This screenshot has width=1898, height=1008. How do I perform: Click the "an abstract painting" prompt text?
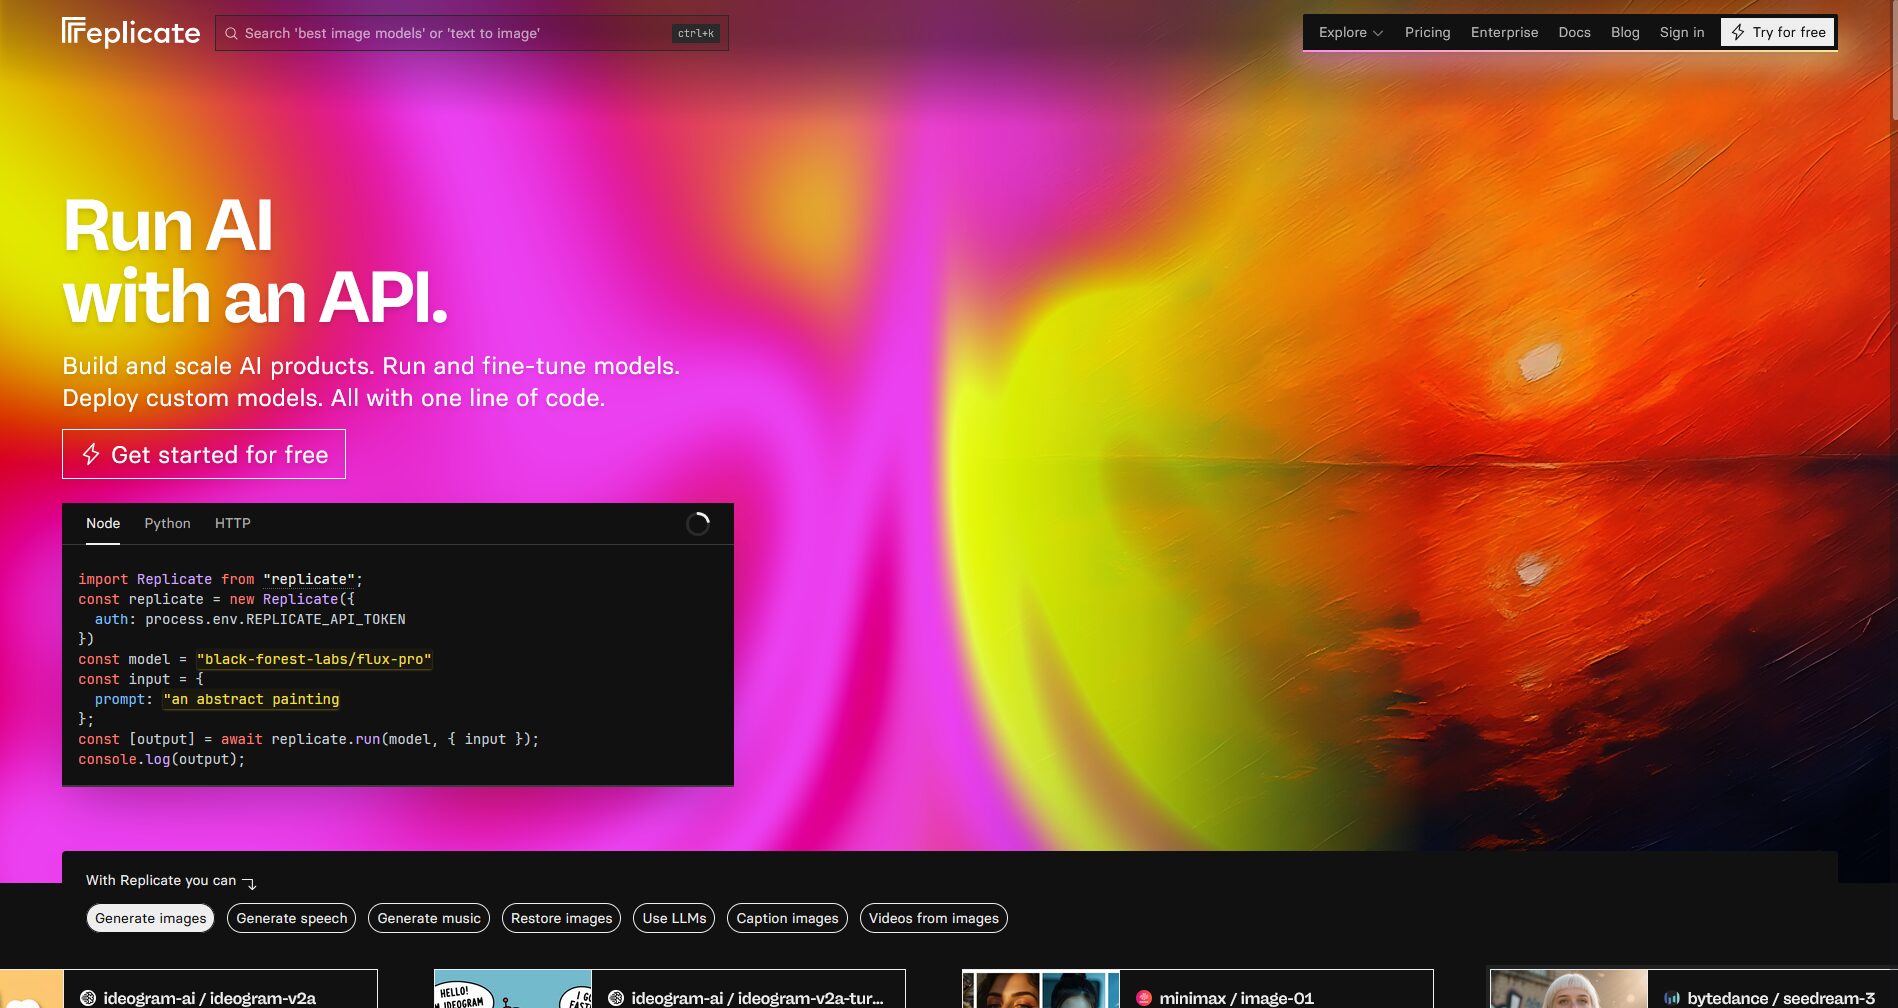[x=251, y=699]
